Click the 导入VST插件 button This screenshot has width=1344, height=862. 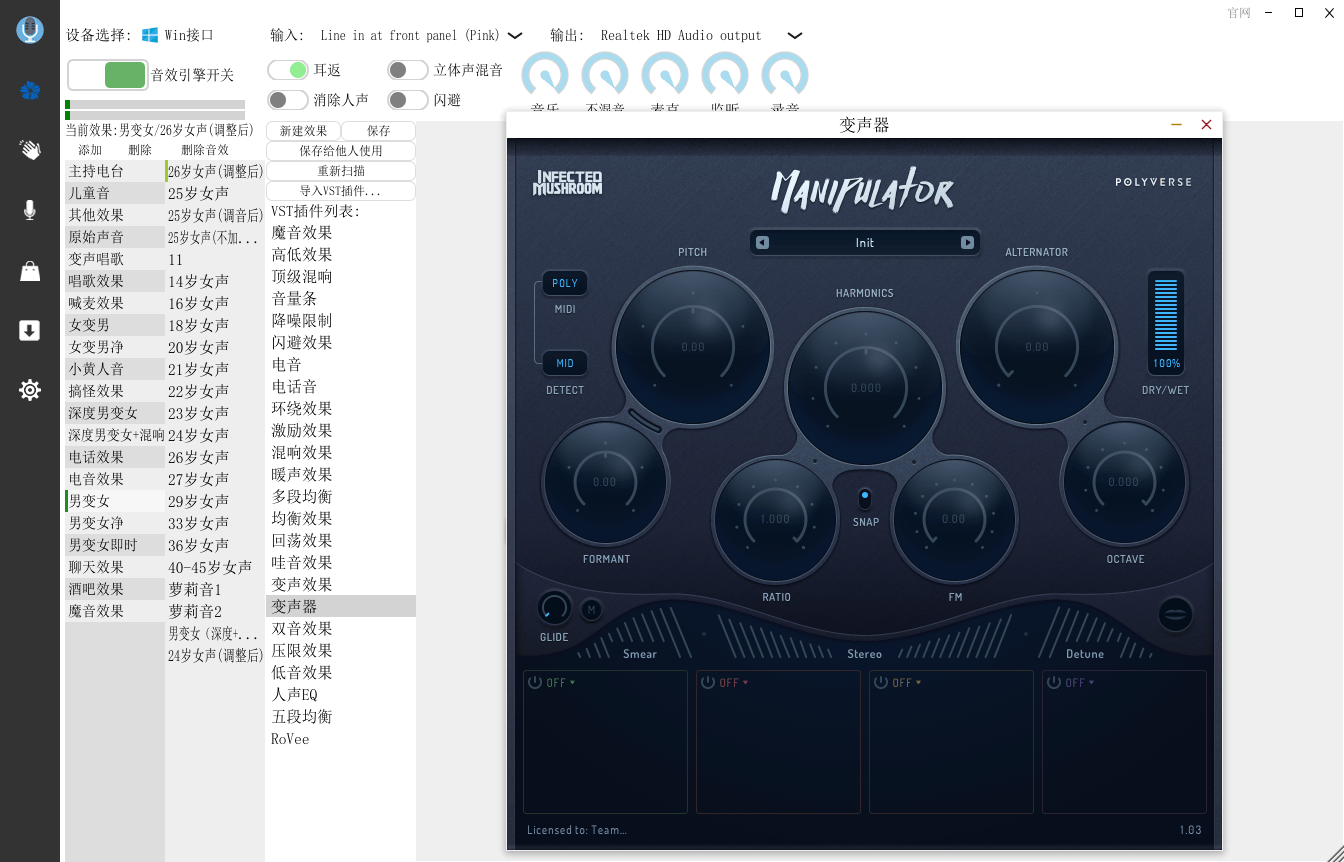point(341,191)
